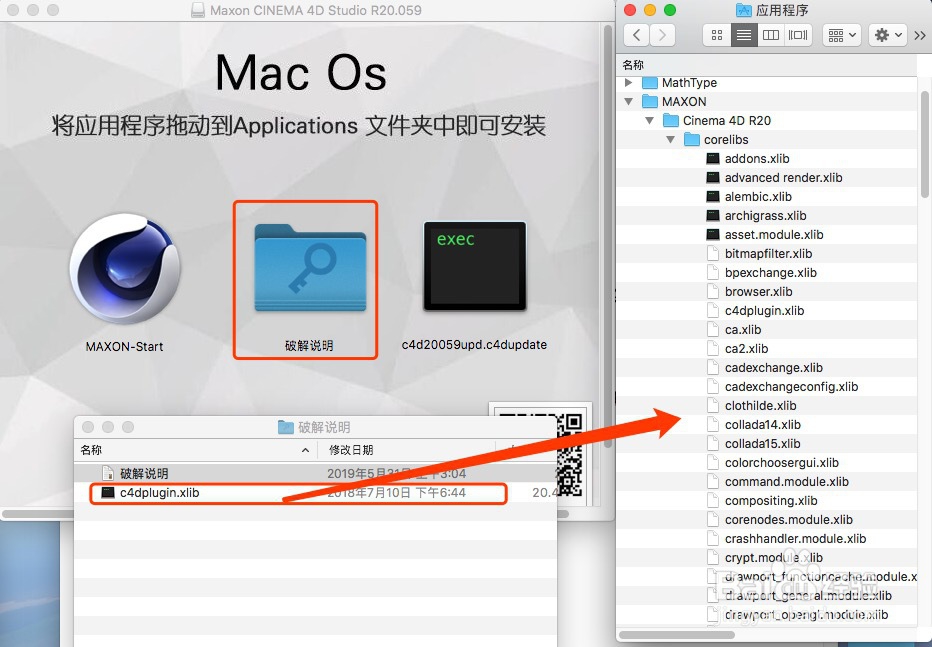This screenshot has width=932, height=647.
Task: Open the arrange items dropdown
Action: tap(840, 35)
